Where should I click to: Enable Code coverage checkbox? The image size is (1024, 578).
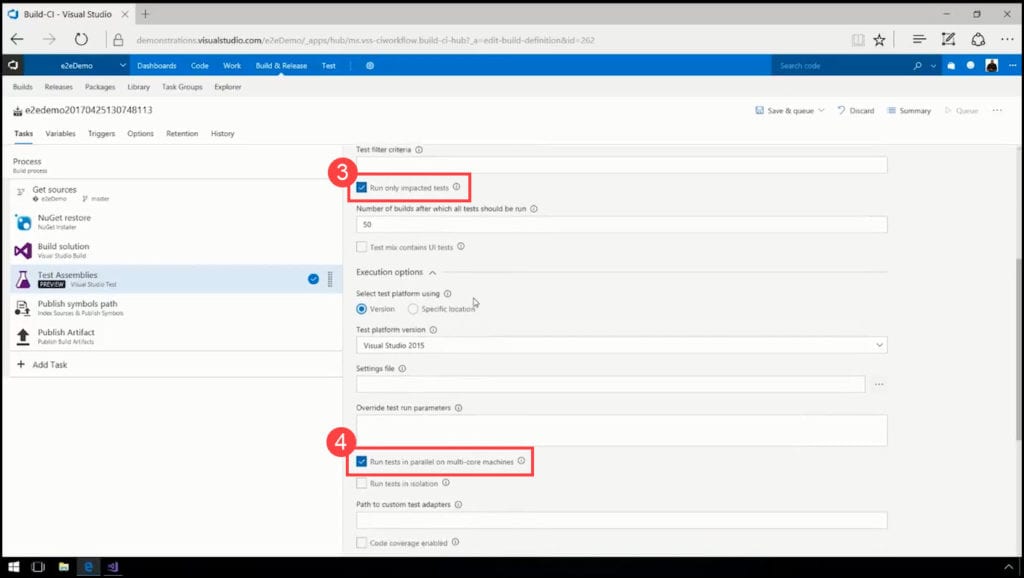(x=361, y=543)
